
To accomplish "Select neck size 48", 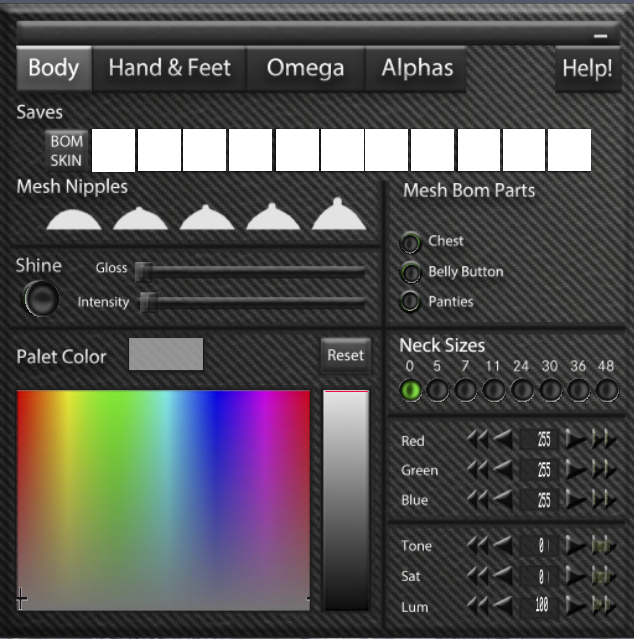I will [x=607, y=390].
